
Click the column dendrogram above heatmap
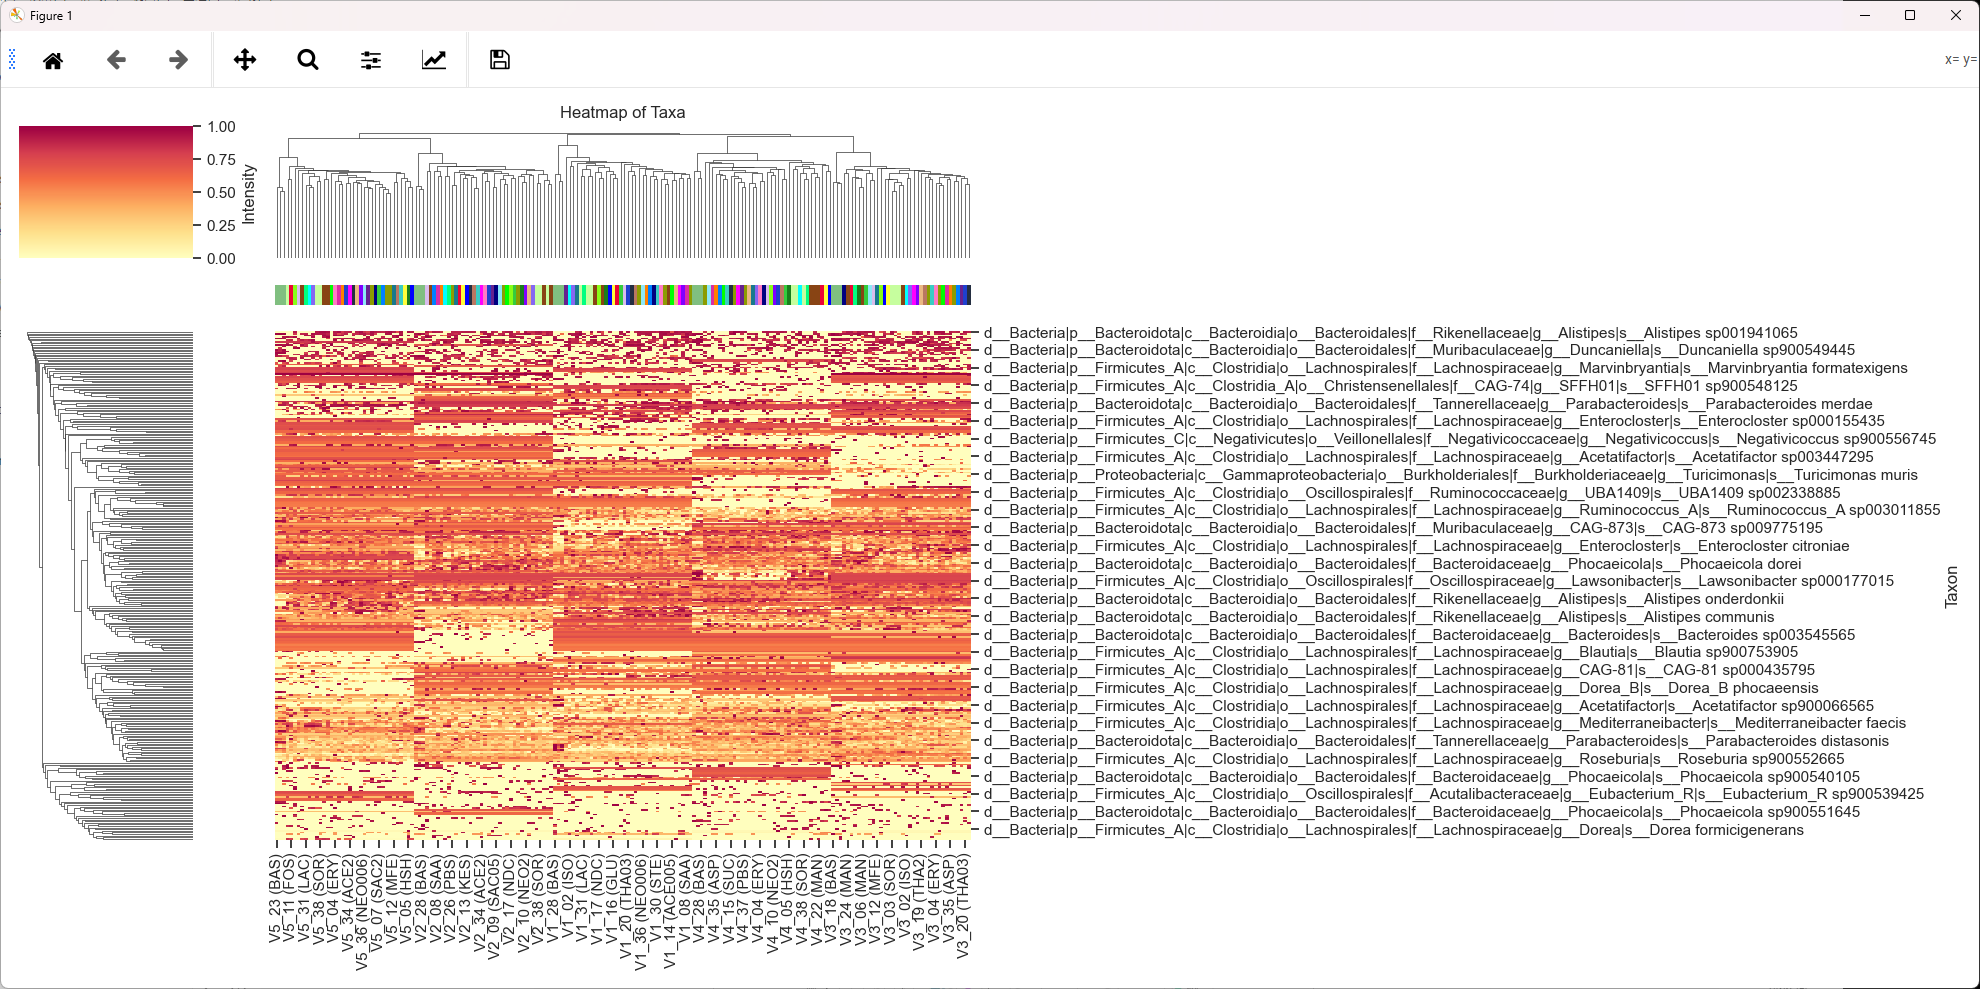tap(623, 195)
